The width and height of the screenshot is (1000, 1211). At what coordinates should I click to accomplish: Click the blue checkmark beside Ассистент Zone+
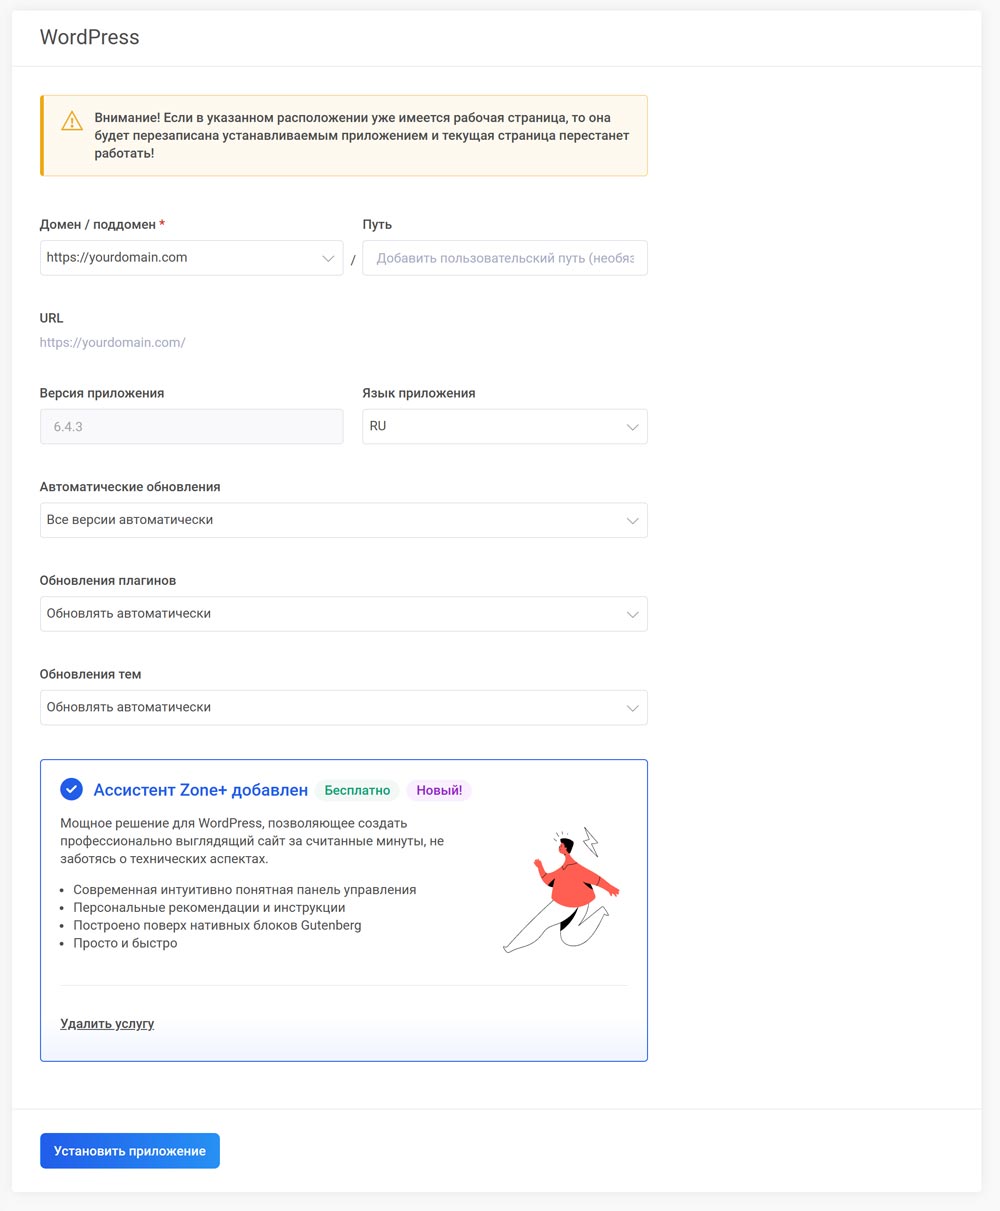click(x=71, y=790)
